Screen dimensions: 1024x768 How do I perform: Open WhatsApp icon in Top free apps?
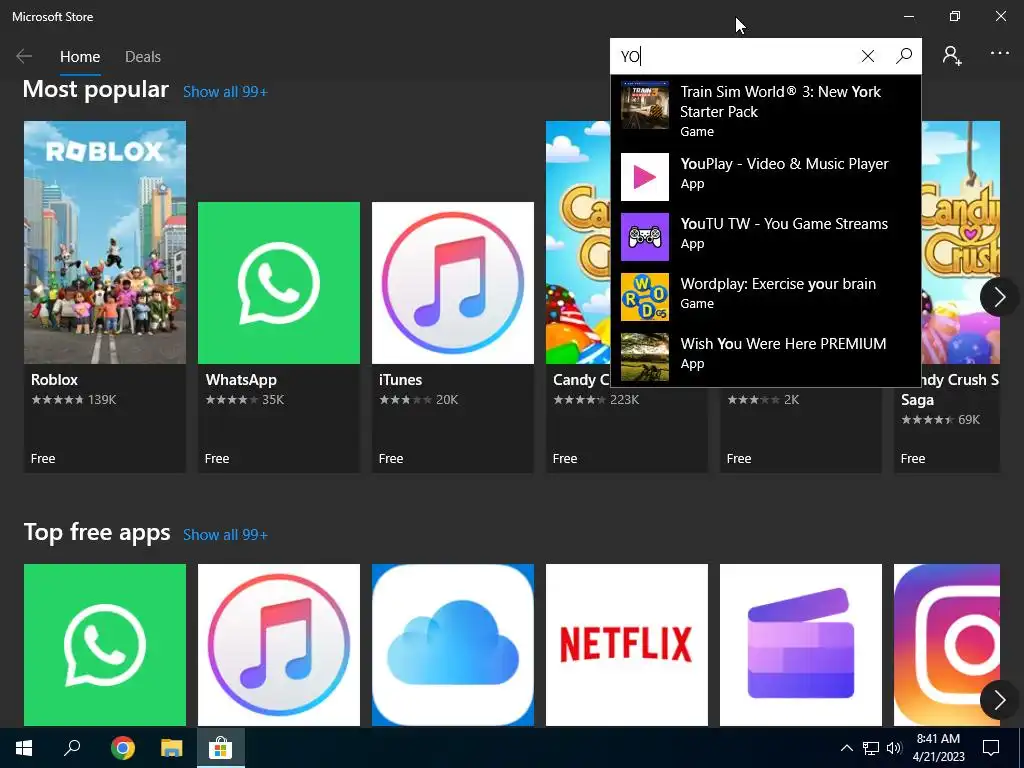tap(104, 645)
